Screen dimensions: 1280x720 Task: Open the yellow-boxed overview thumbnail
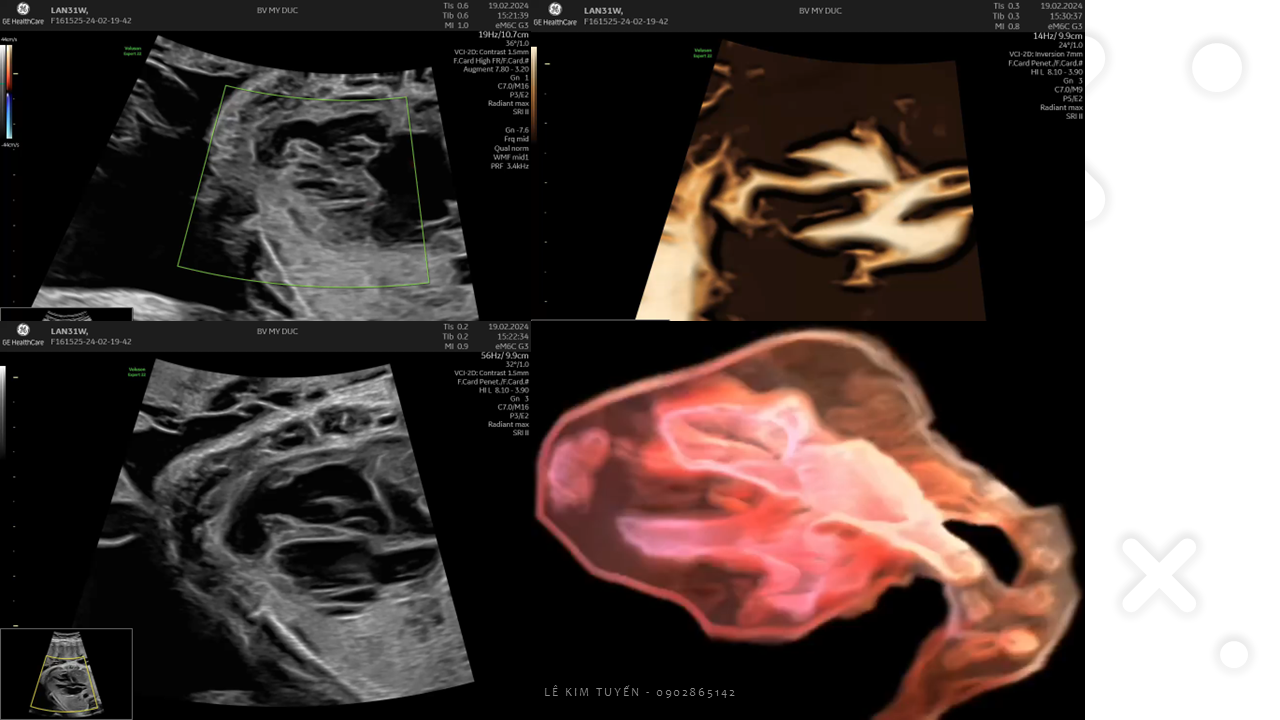point(66,673)
